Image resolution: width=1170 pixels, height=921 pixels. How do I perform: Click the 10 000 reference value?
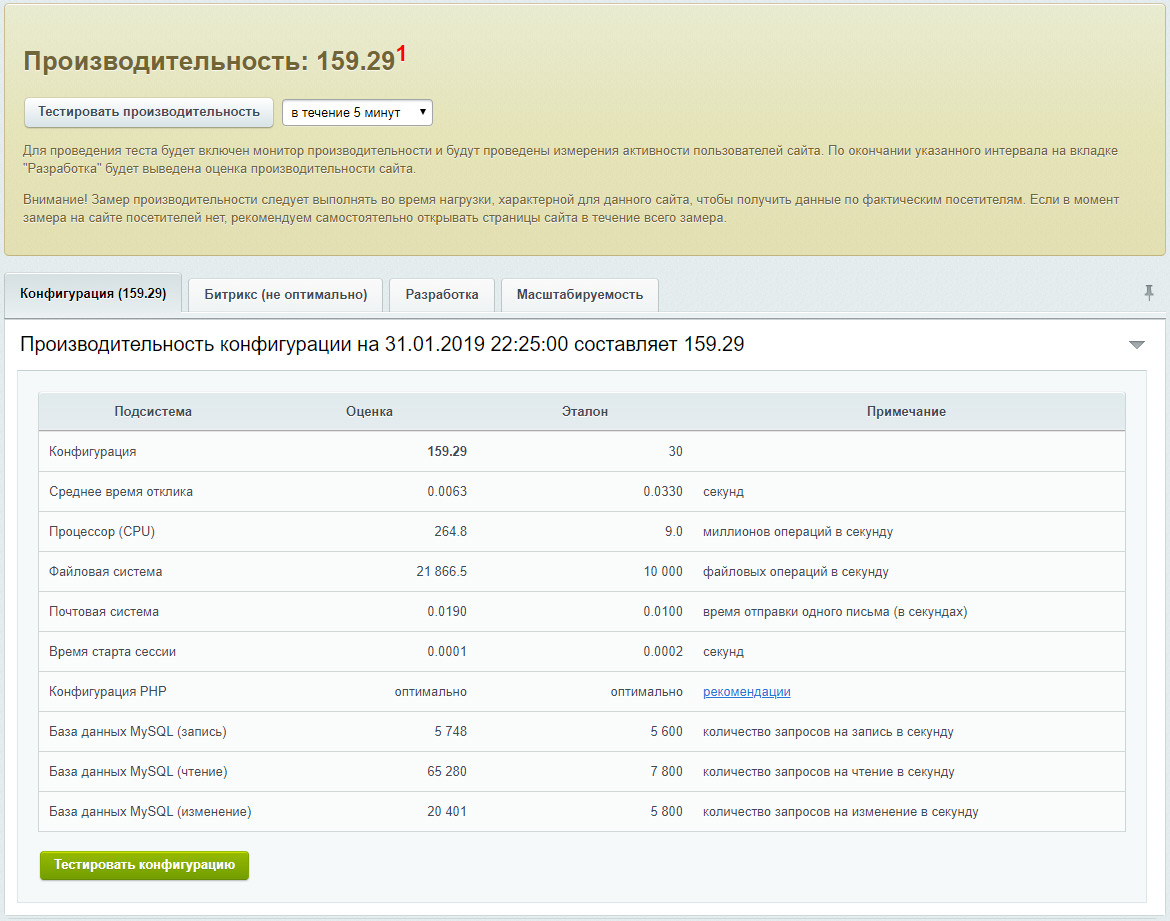click(663, 572)
